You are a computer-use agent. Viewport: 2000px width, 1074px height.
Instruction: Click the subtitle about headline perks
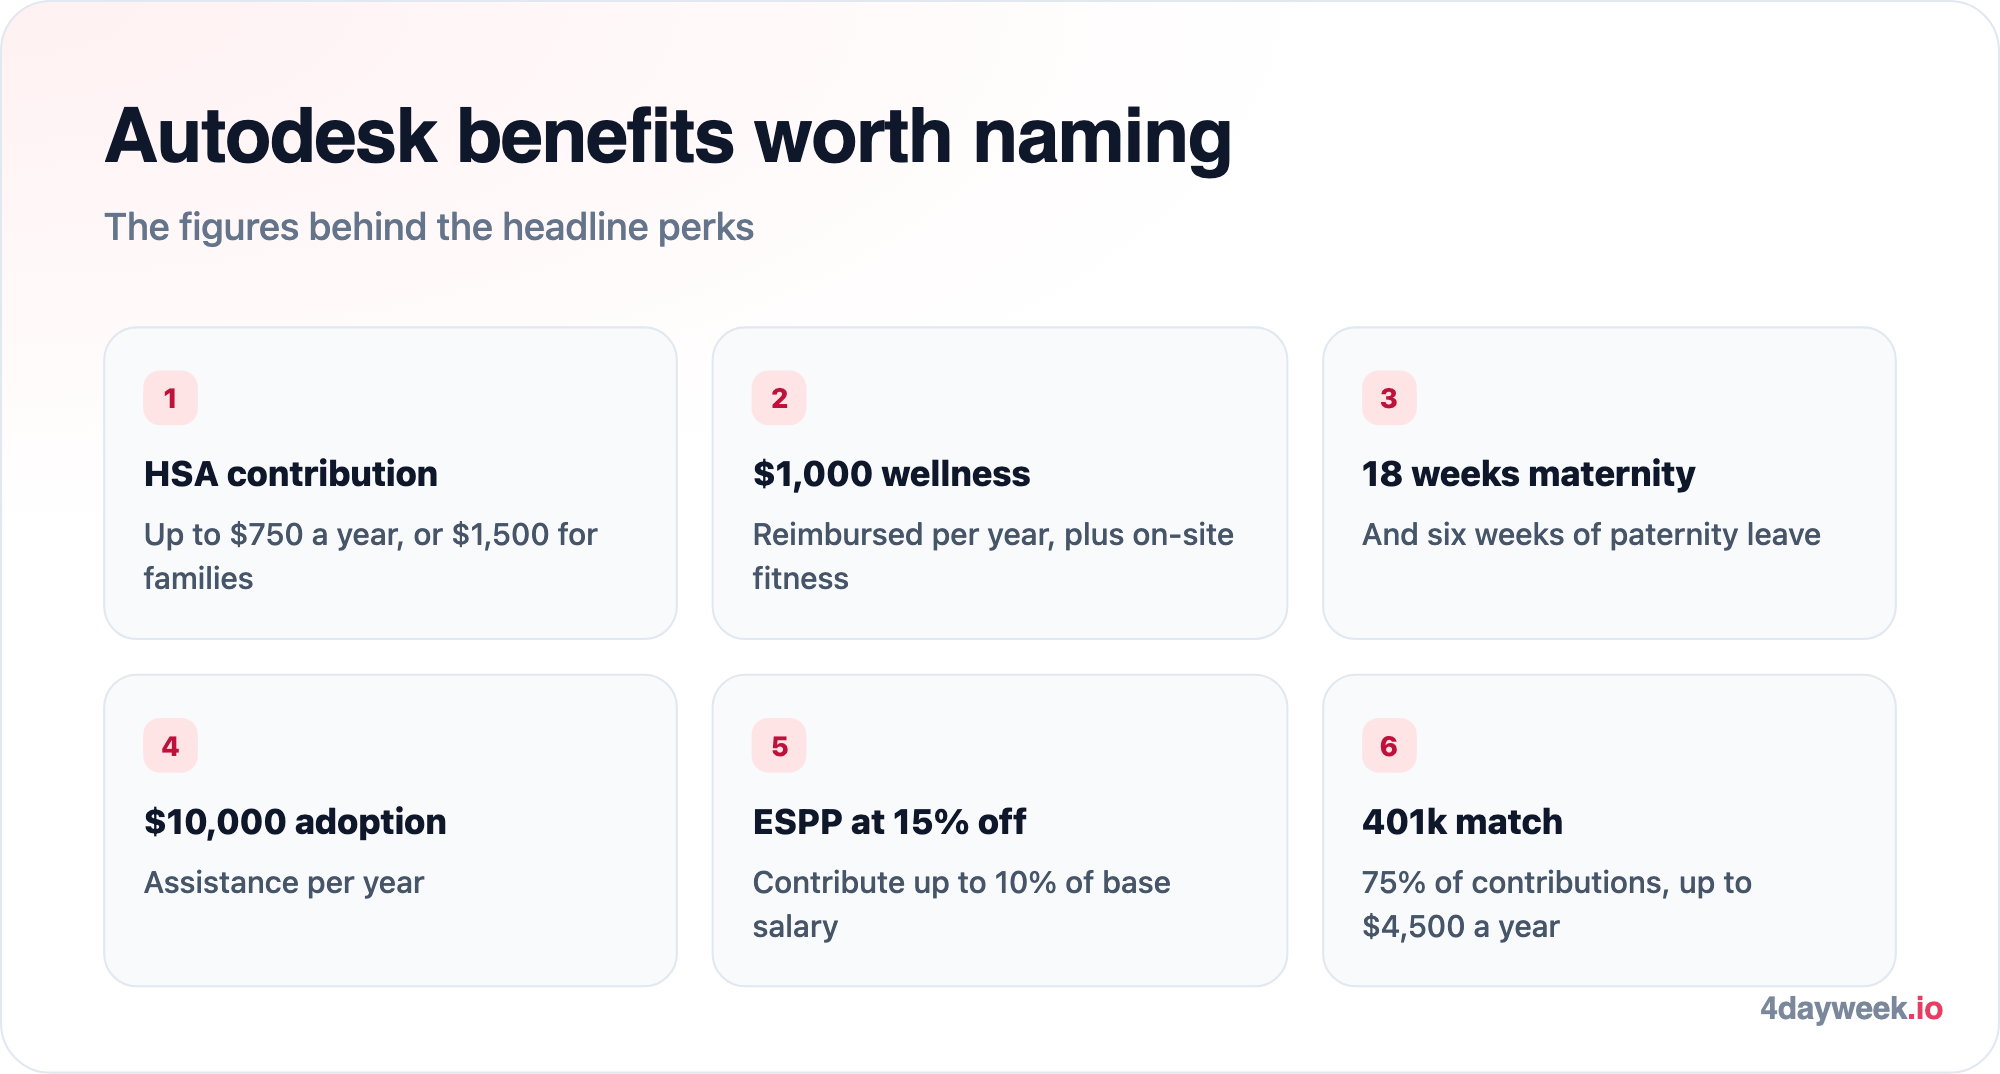[429, 227]
